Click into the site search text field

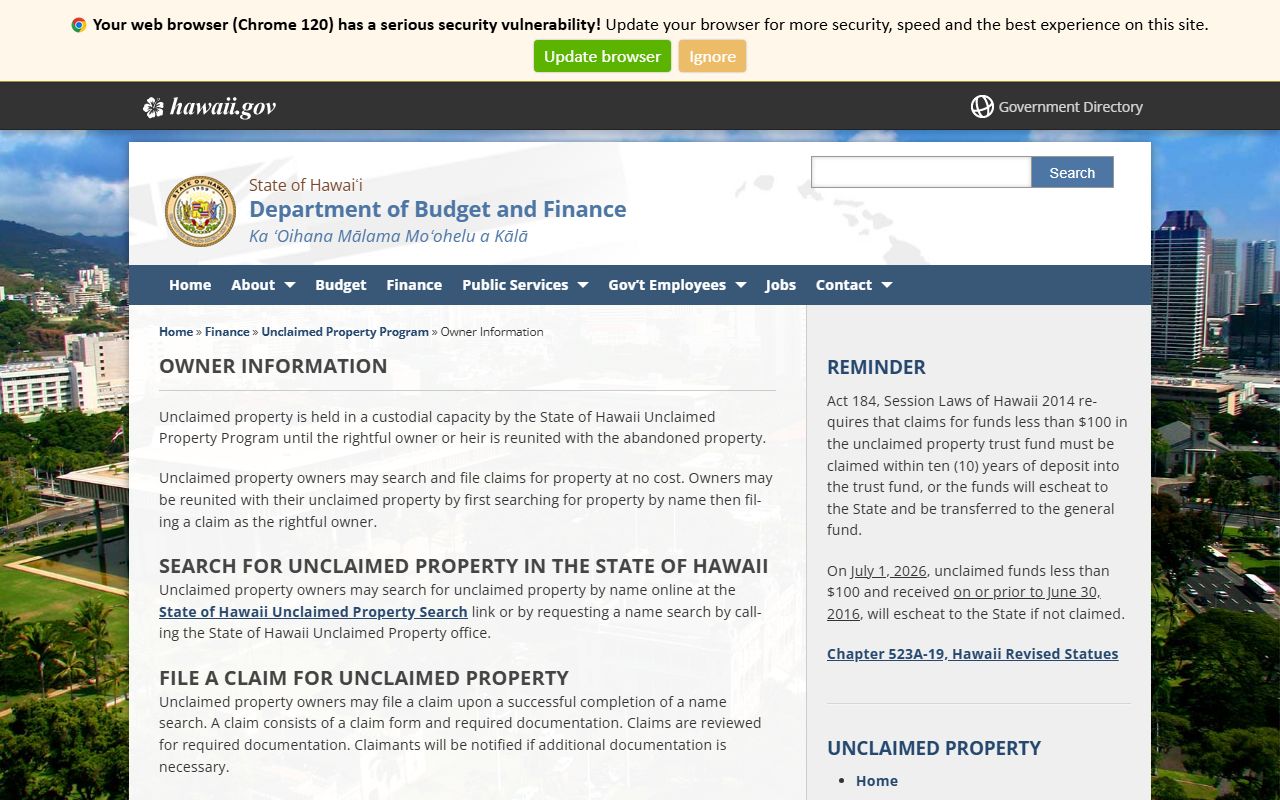[920, 173]
